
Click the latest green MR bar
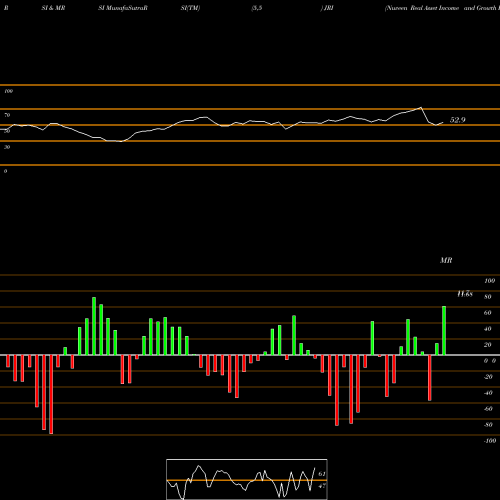pos(444,330)
